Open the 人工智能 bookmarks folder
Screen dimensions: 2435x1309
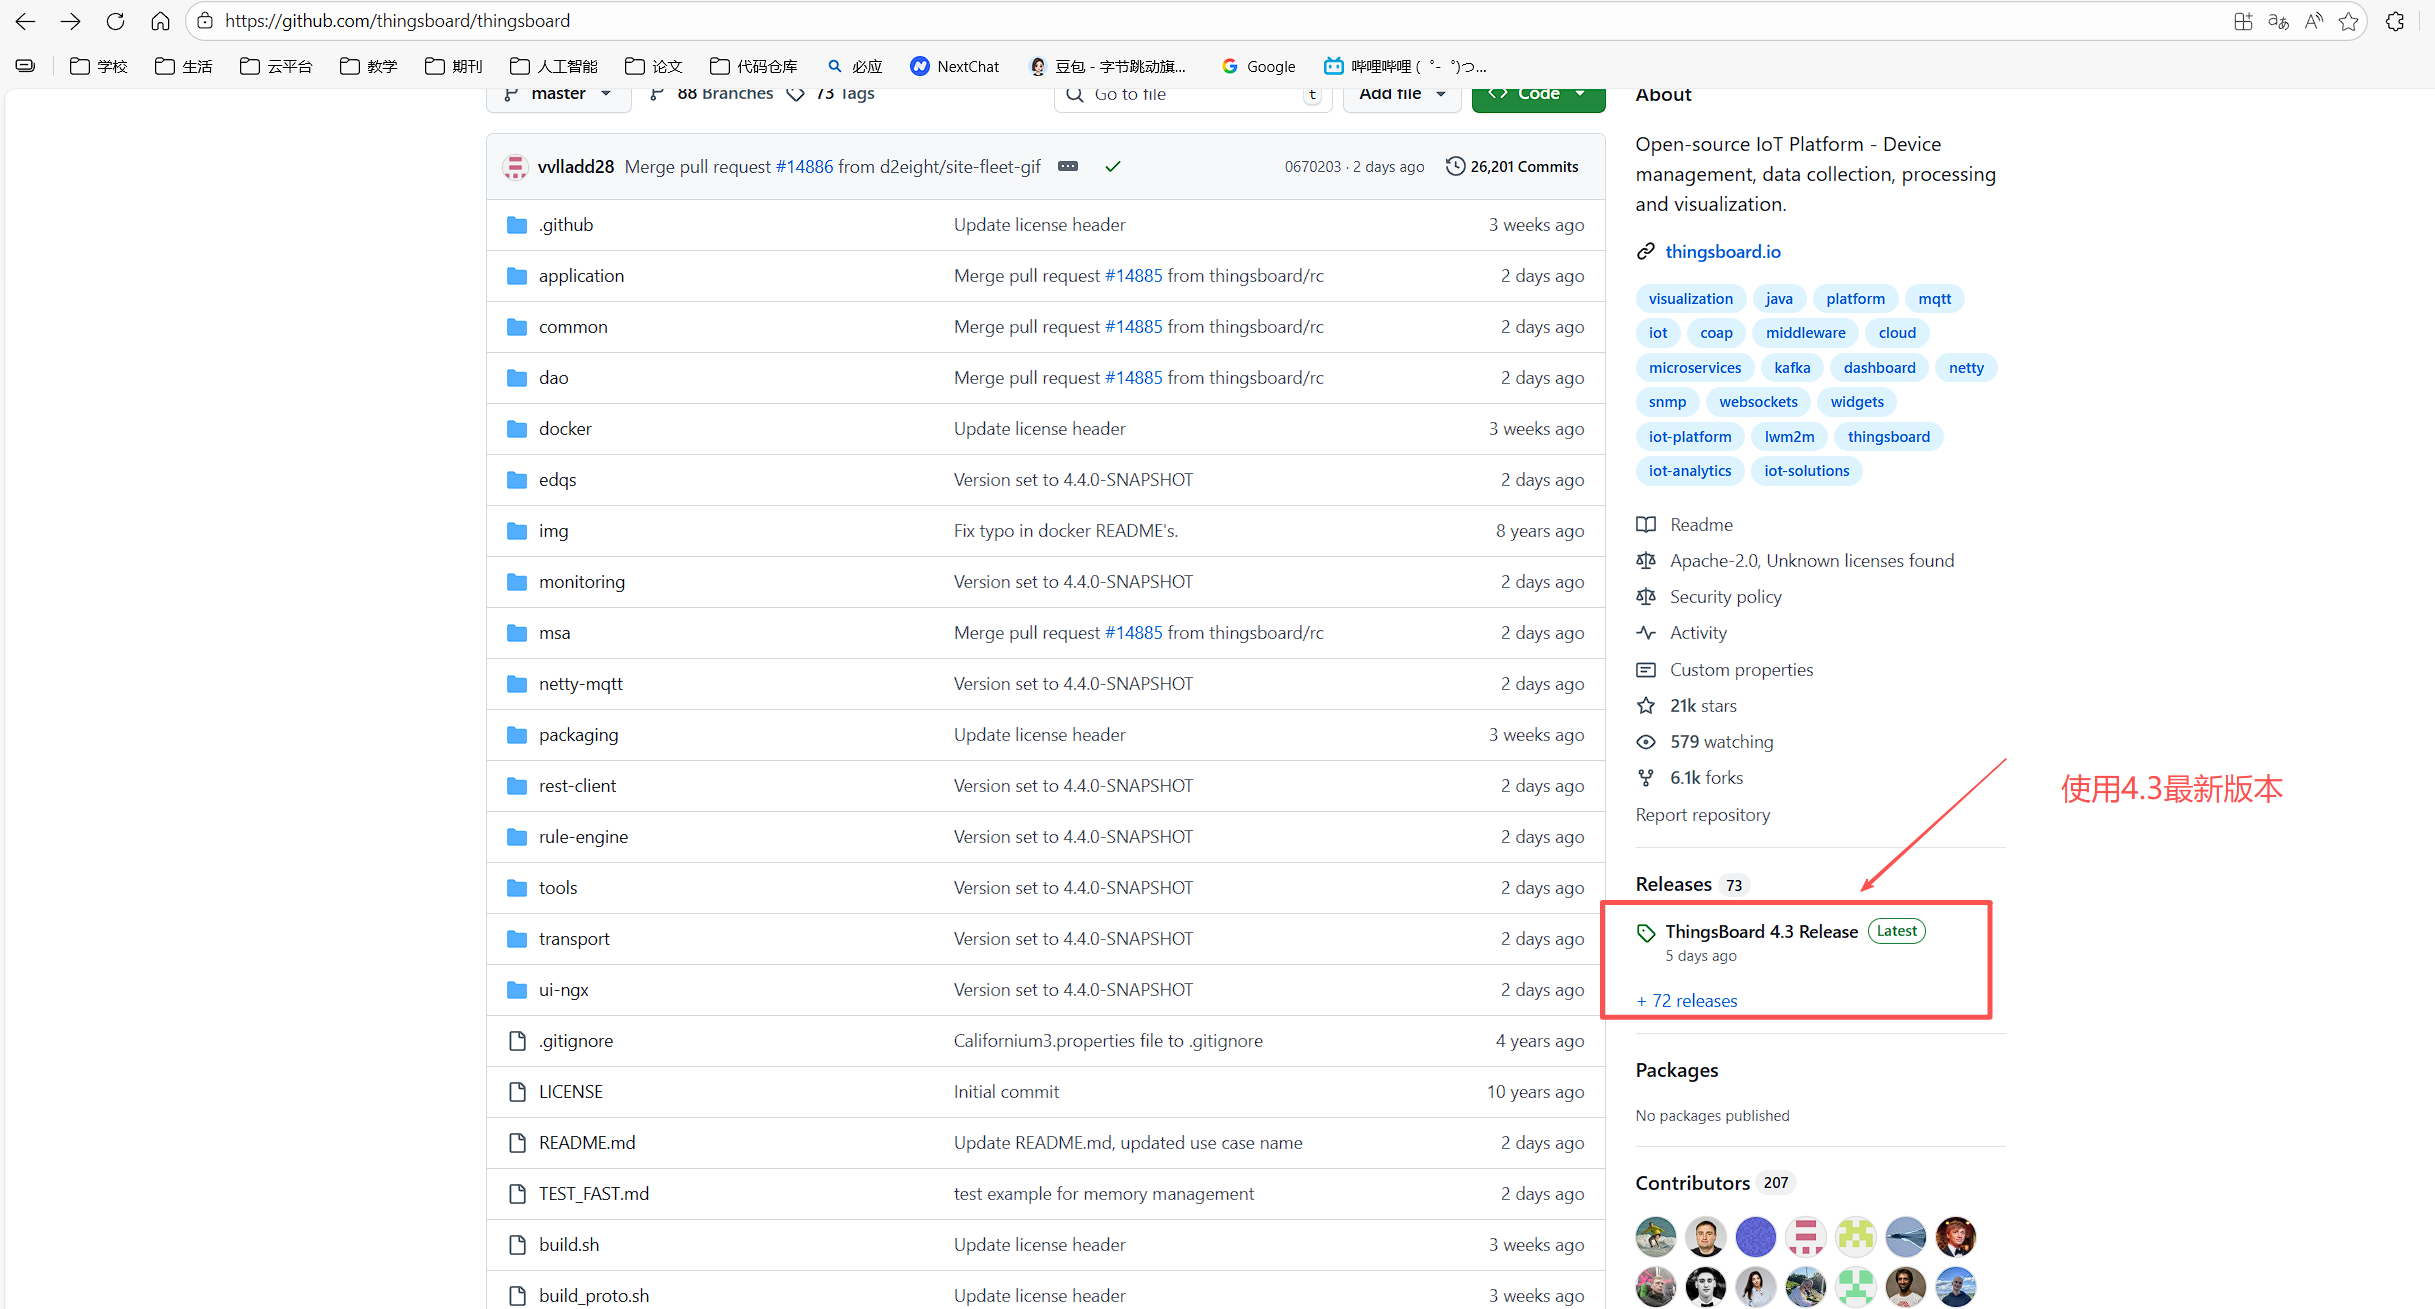[x=554, y=66]
